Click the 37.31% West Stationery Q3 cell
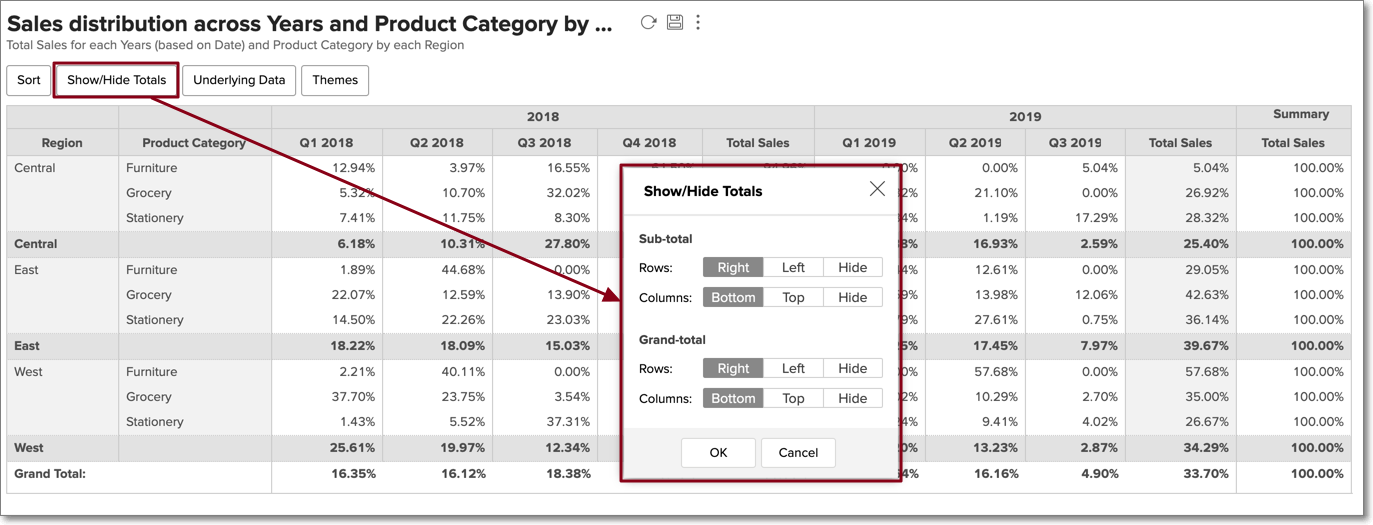Viewport: 1373px width, 525px height. click(x=544, y=422)
